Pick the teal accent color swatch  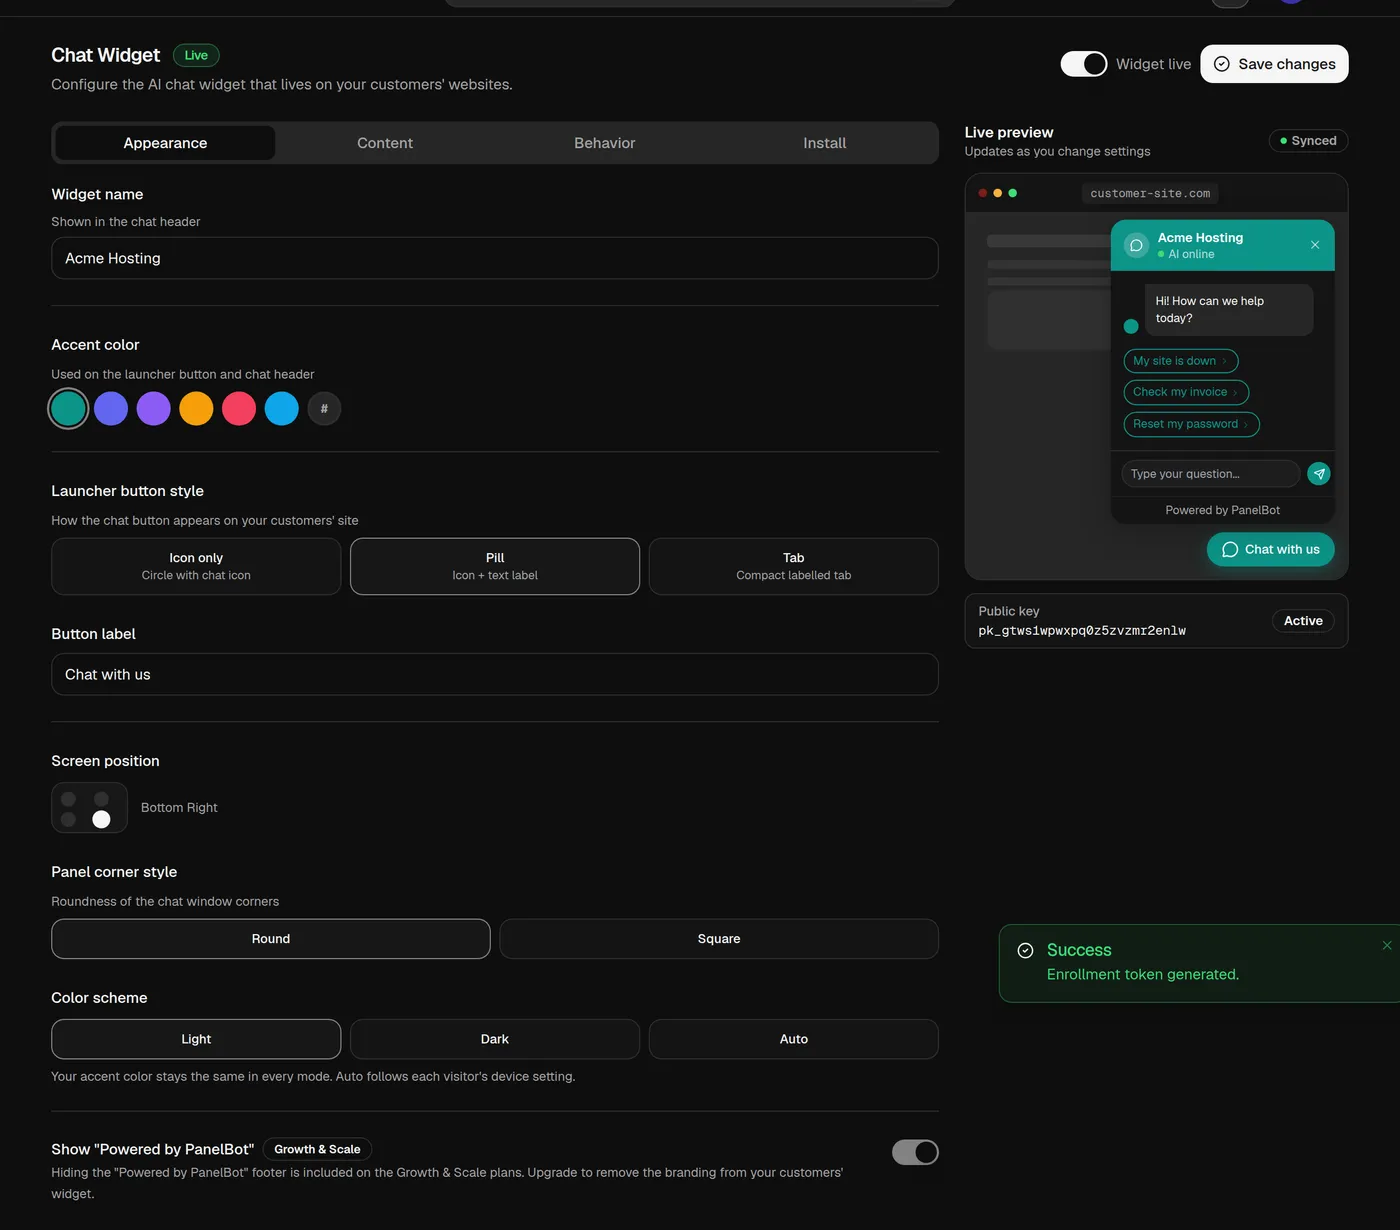click(68, 409)
